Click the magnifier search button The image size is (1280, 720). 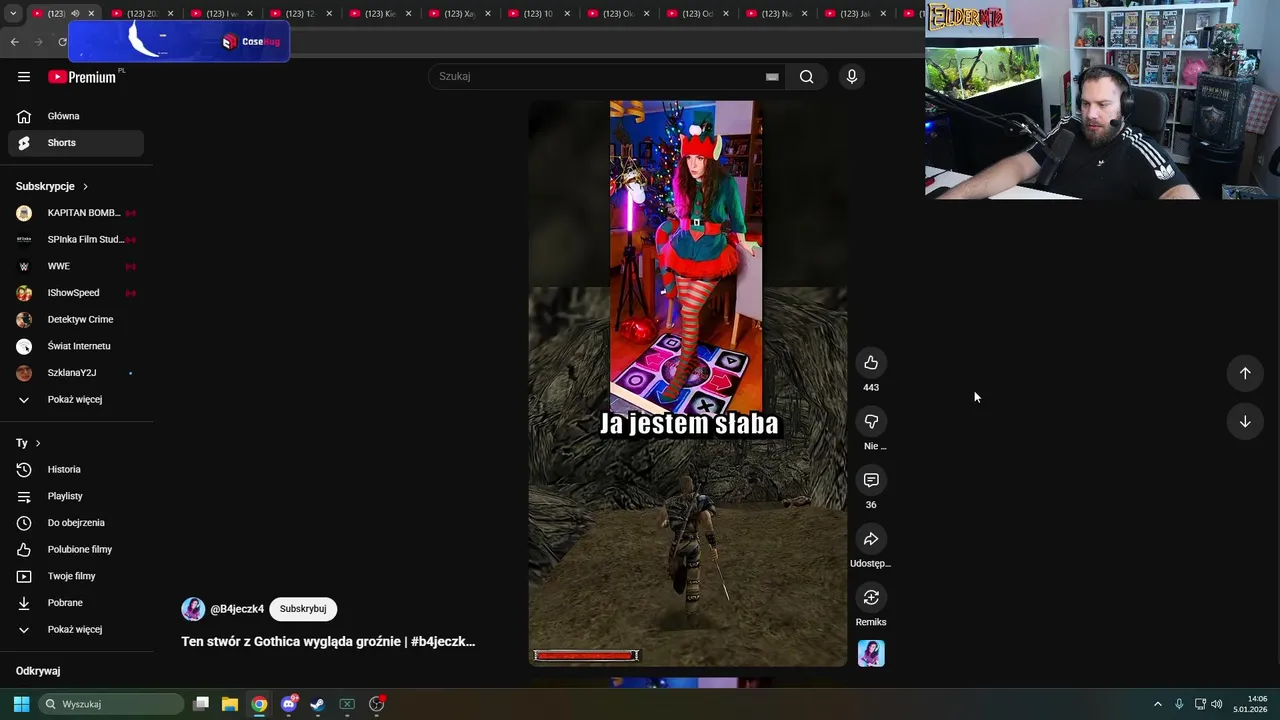[x=806, y=77]
